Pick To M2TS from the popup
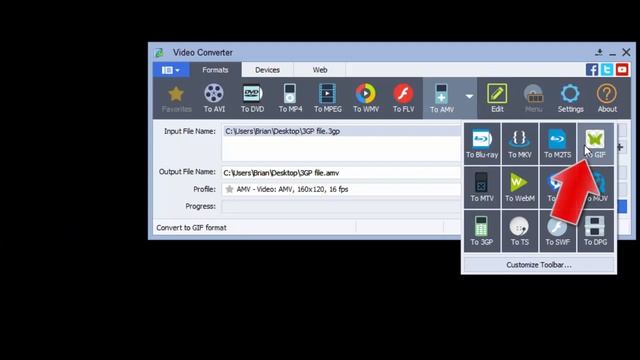 (x=558, y=144)
